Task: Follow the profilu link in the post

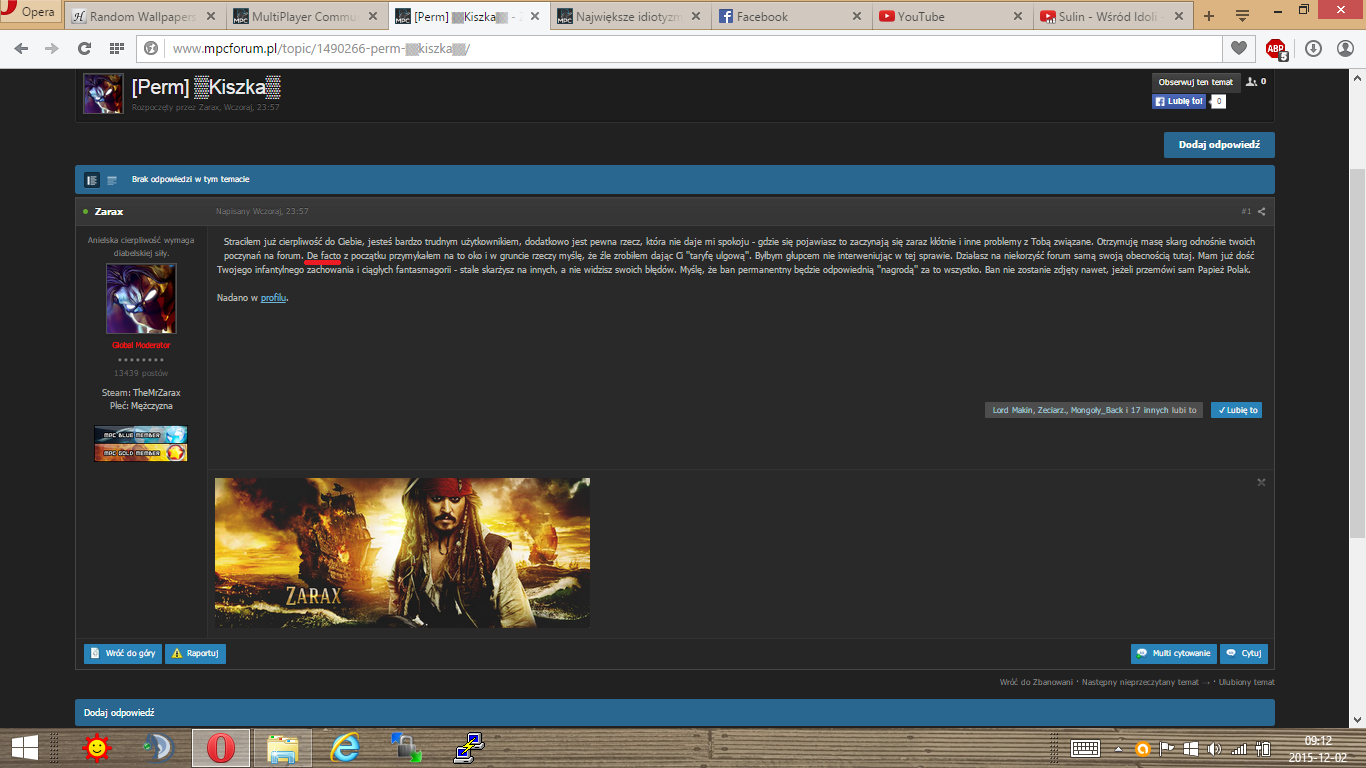Action: point(273,297)
